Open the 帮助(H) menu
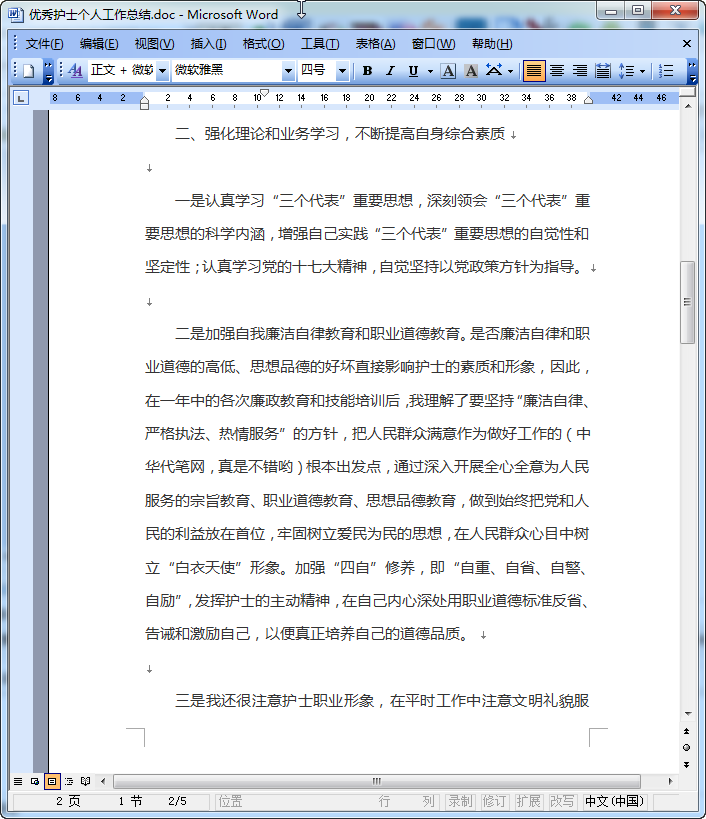The image size is (706, 819). [492, 44]
